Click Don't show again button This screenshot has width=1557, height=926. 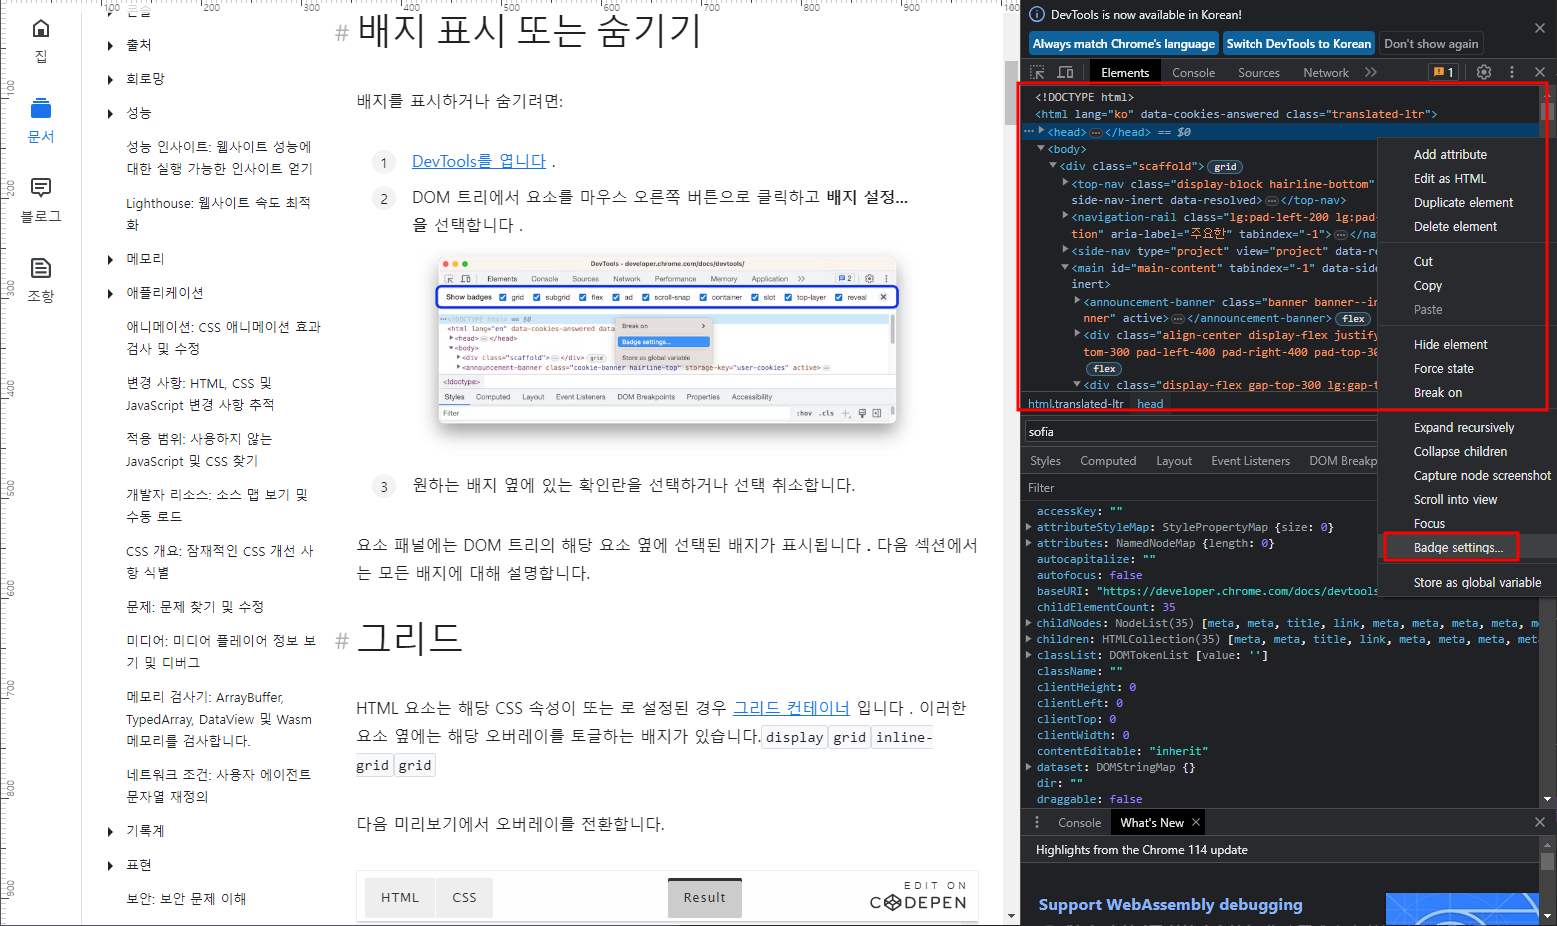pyautogui.click(x=1431, y=44)
